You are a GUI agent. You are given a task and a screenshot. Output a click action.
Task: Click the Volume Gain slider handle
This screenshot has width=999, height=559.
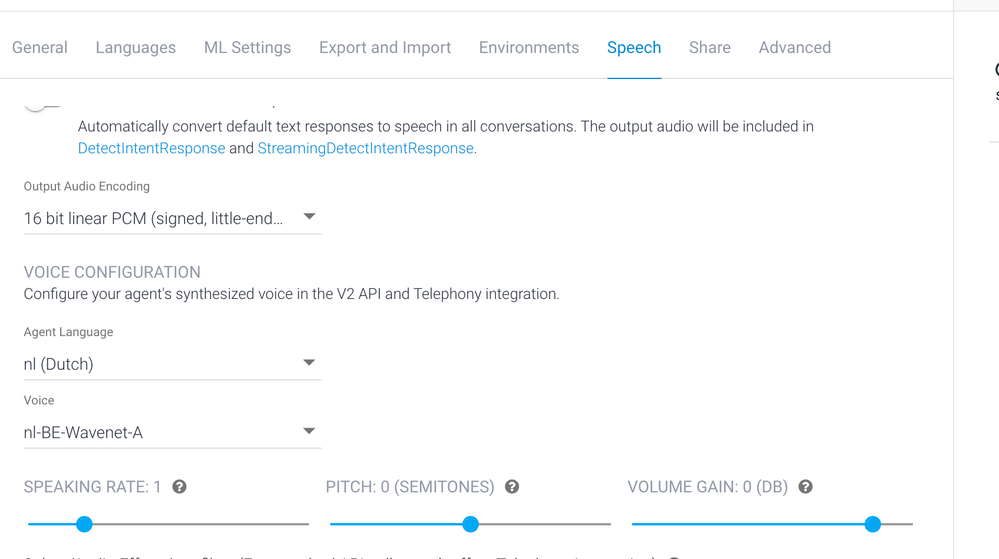[873, 524]
